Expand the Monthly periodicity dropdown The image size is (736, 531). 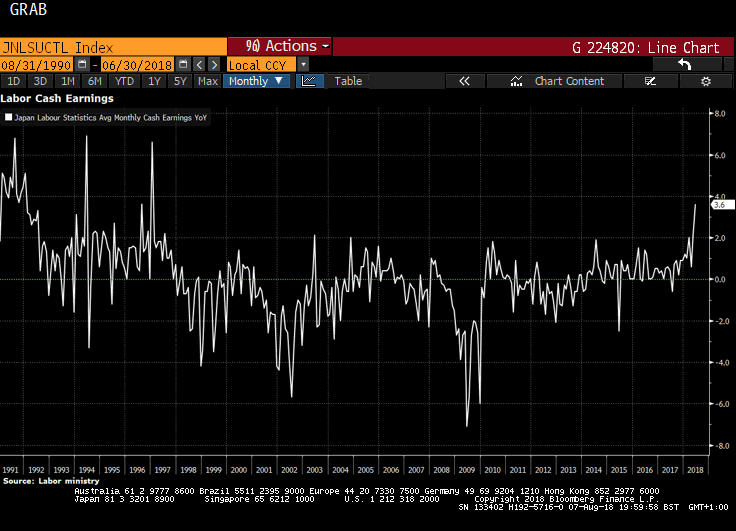coord(256,81)
